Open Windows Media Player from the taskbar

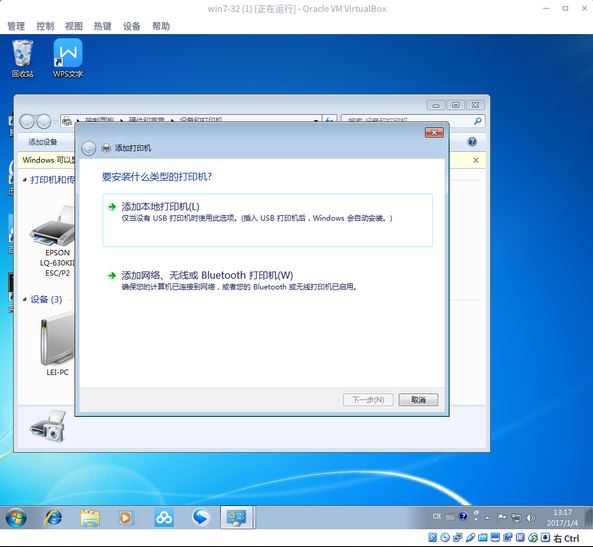pyautogui.click(x=126, y=517)
